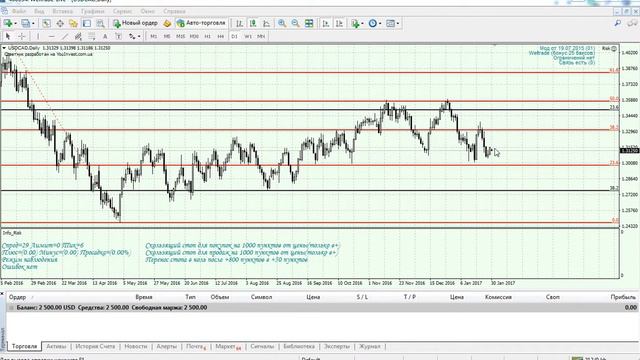Click the MetaEditor yellow diamond icon

tap(167, 23)
